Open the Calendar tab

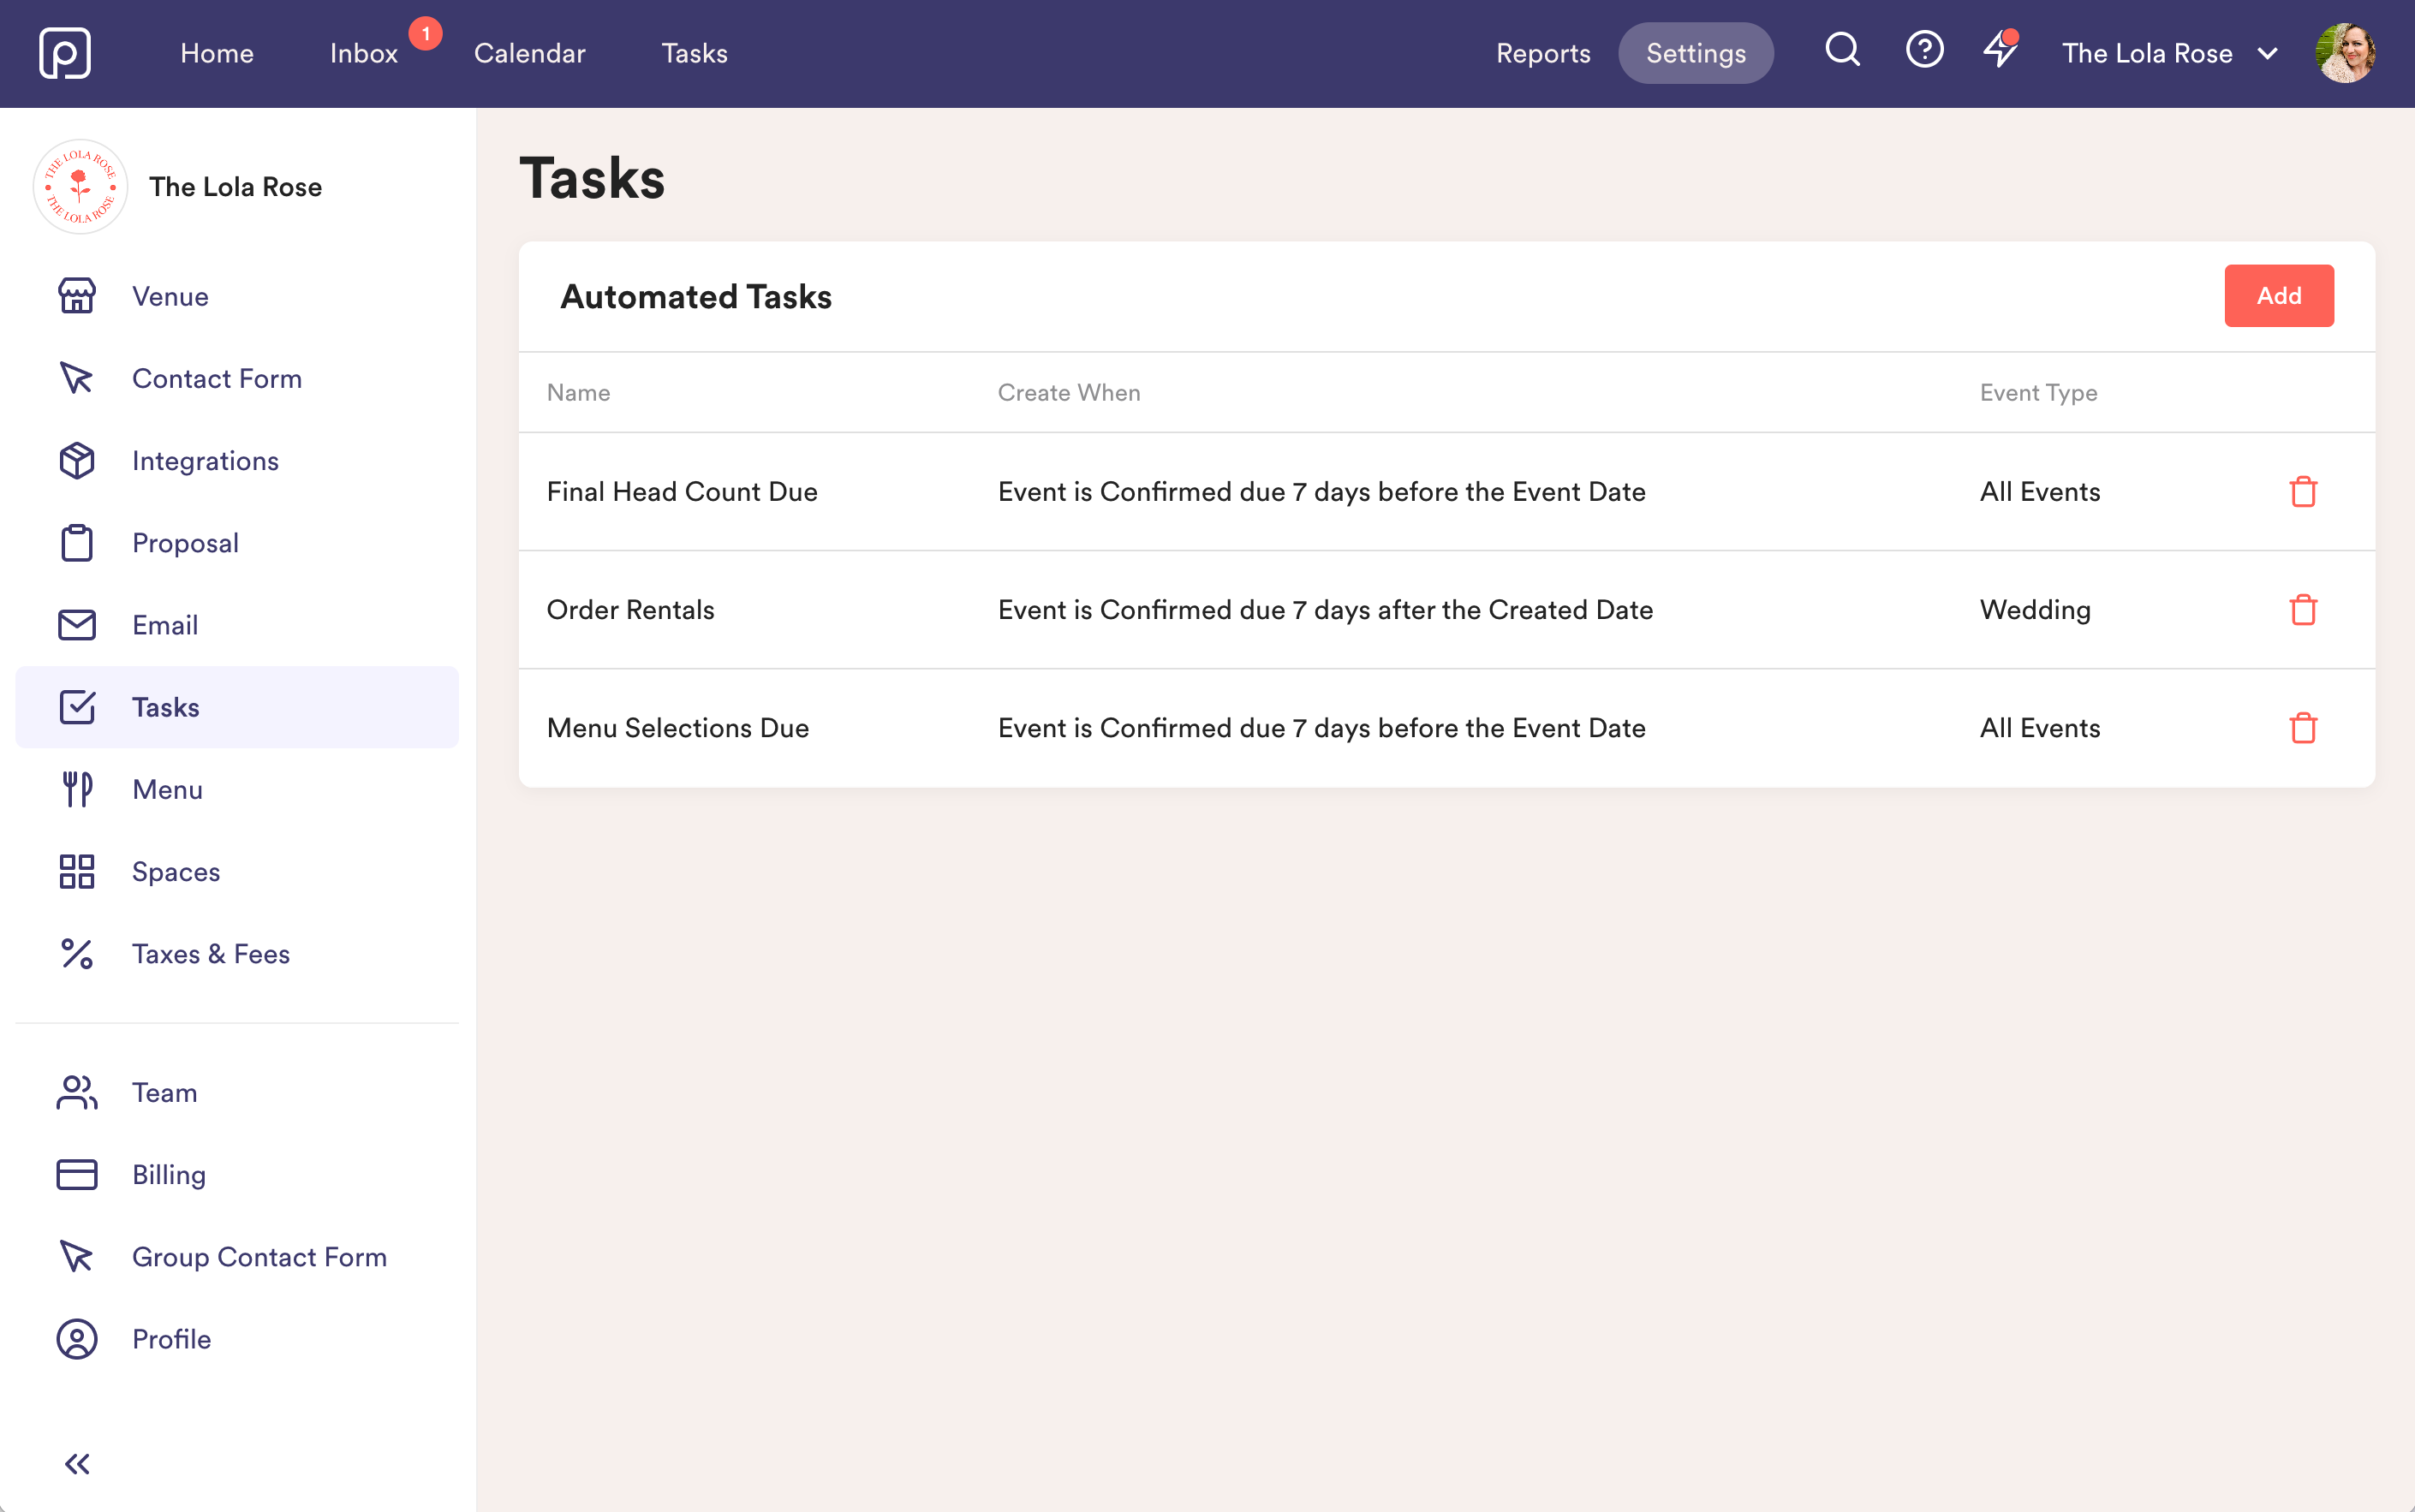pos(529,53)
